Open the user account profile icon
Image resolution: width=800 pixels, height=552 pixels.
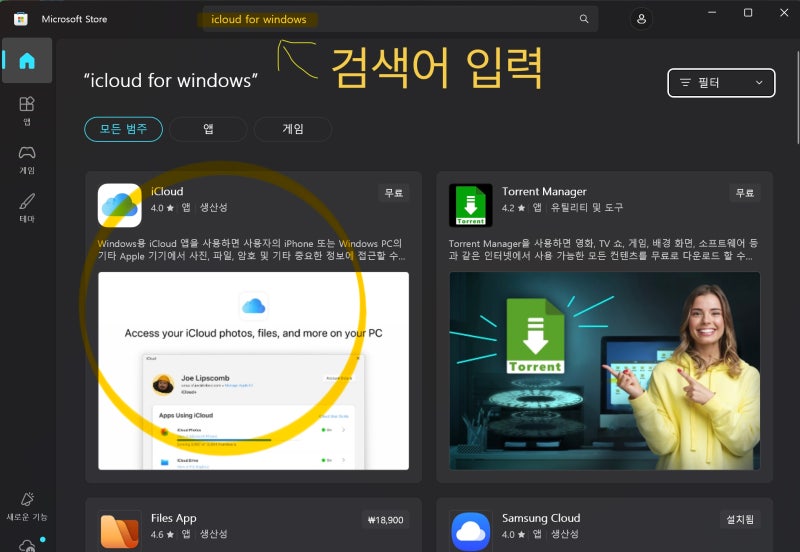click(x=641, y=19)
